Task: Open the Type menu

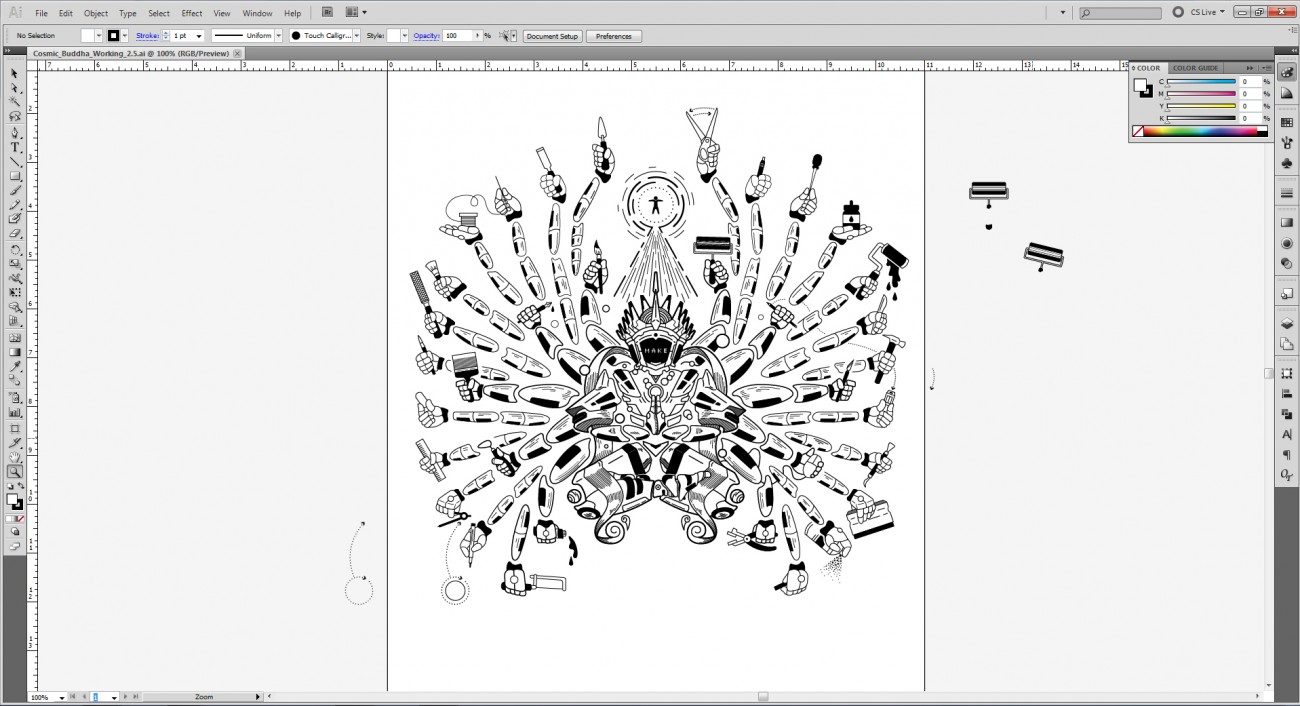Action: coord(128,13)
